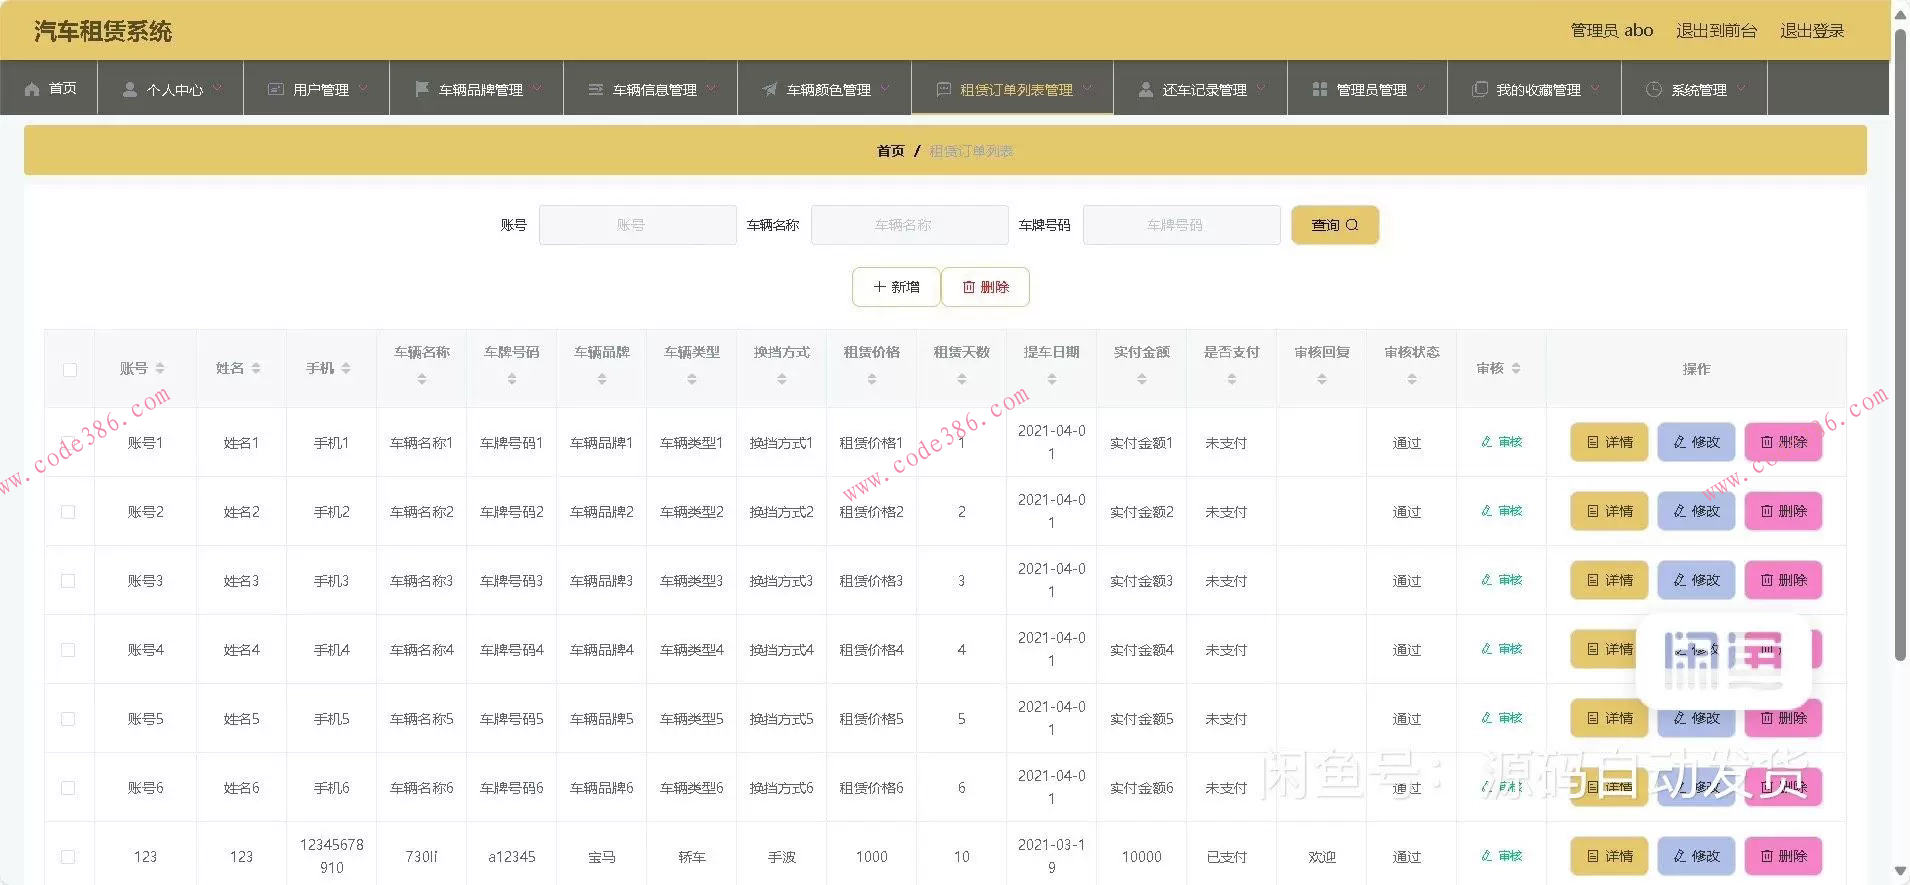
Task: Expand the 车辆信息管理 dropdown arrow
Action: click(711, 88)
